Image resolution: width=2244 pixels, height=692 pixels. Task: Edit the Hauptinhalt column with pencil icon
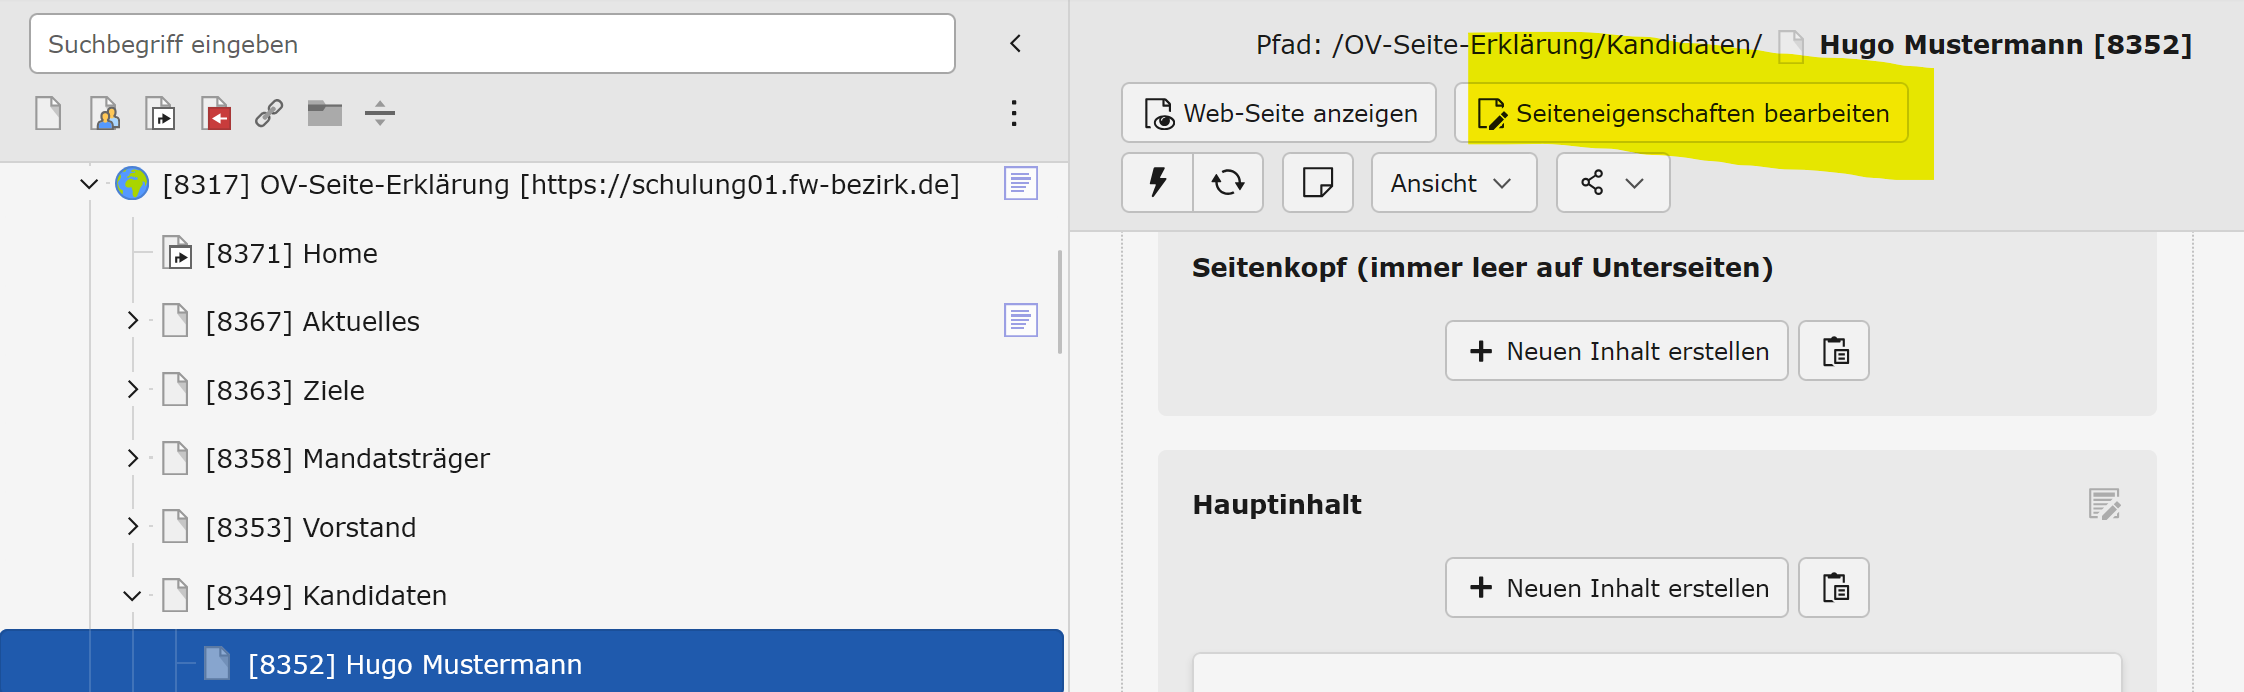(x=2104, y=504)
